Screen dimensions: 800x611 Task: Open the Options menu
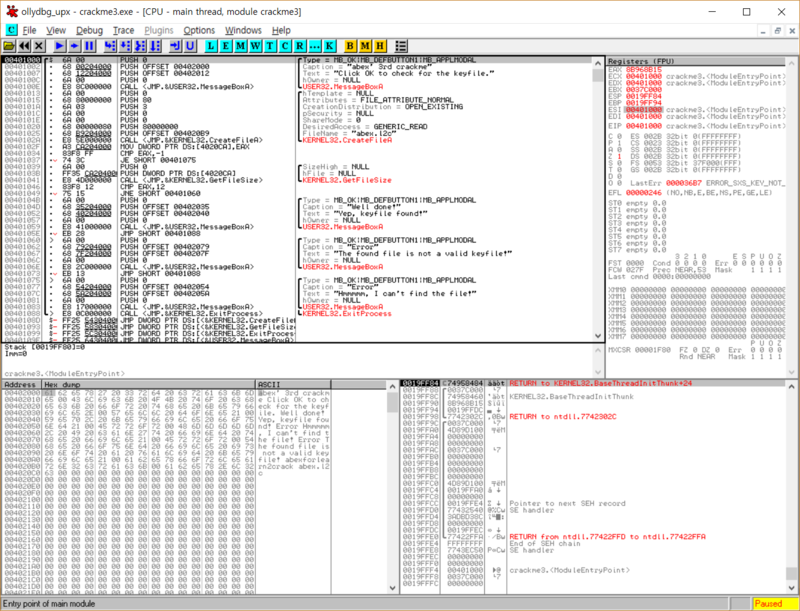coord(199,31)
